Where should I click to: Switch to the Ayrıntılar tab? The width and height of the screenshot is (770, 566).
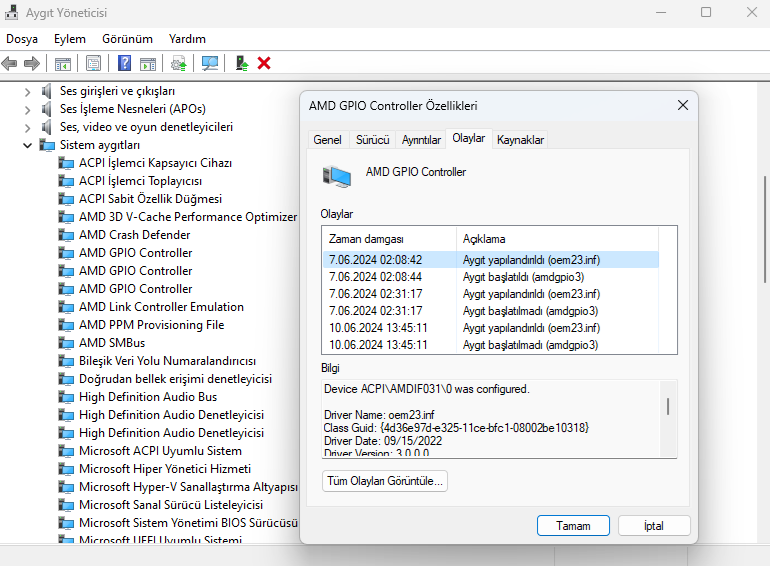[421, 140]
